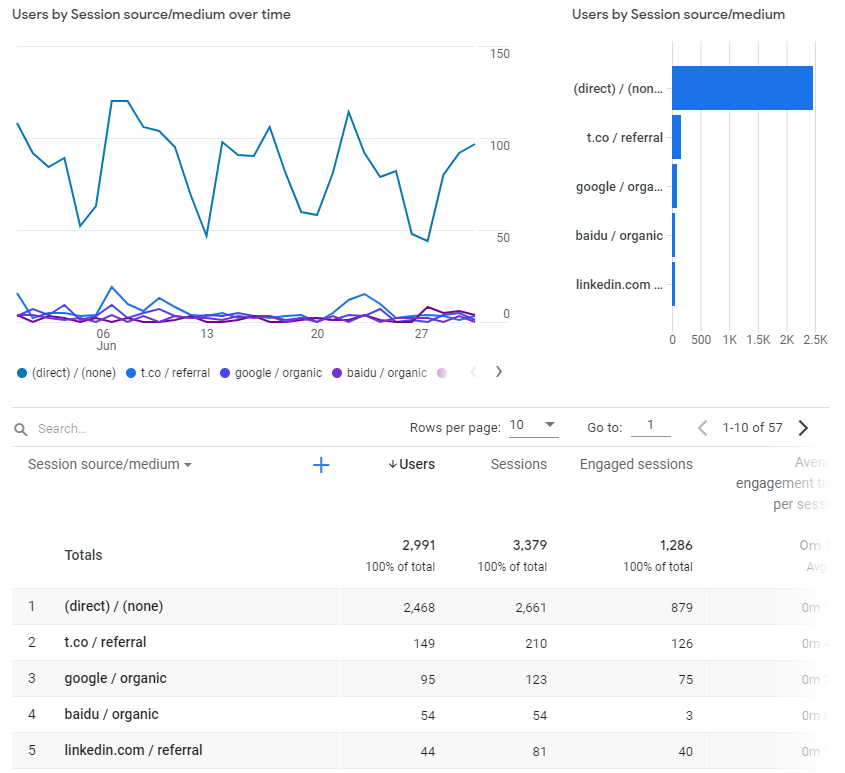Click the Users sort descending arrow
The height and width of the screenshot is (773, 845).
393,464
